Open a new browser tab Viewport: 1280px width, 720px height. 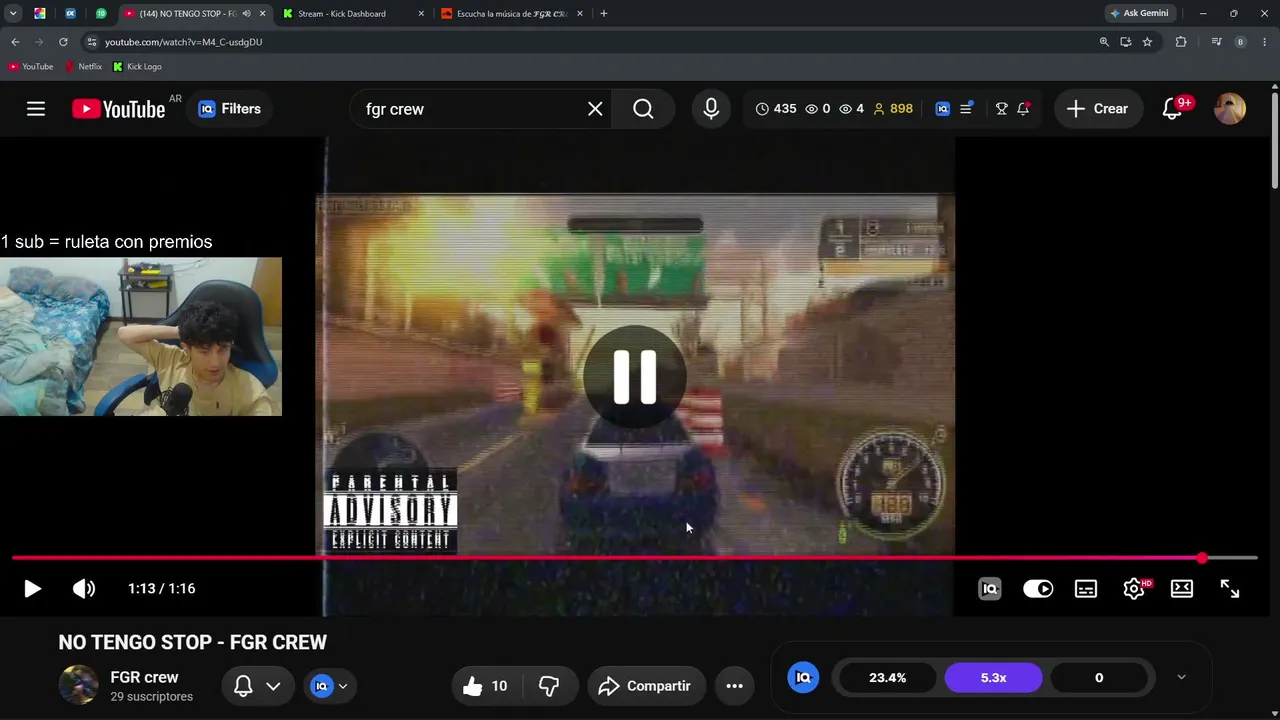point(603,14)
